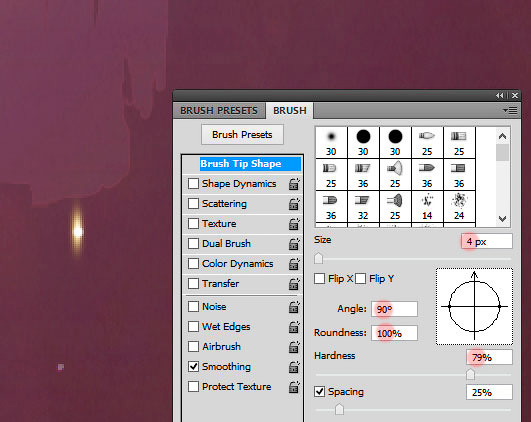Click the brush list scroll down arrow
The height and width of the screenshot is (422, 531).
pyautogui.click(x=503, y=219)
